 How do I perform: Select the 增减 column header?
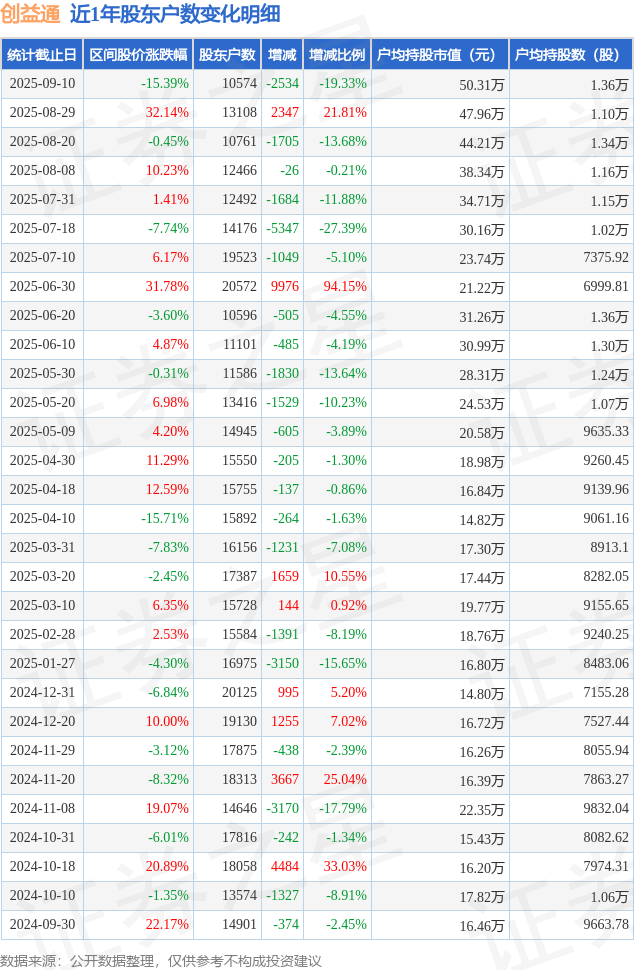(282, 54)
